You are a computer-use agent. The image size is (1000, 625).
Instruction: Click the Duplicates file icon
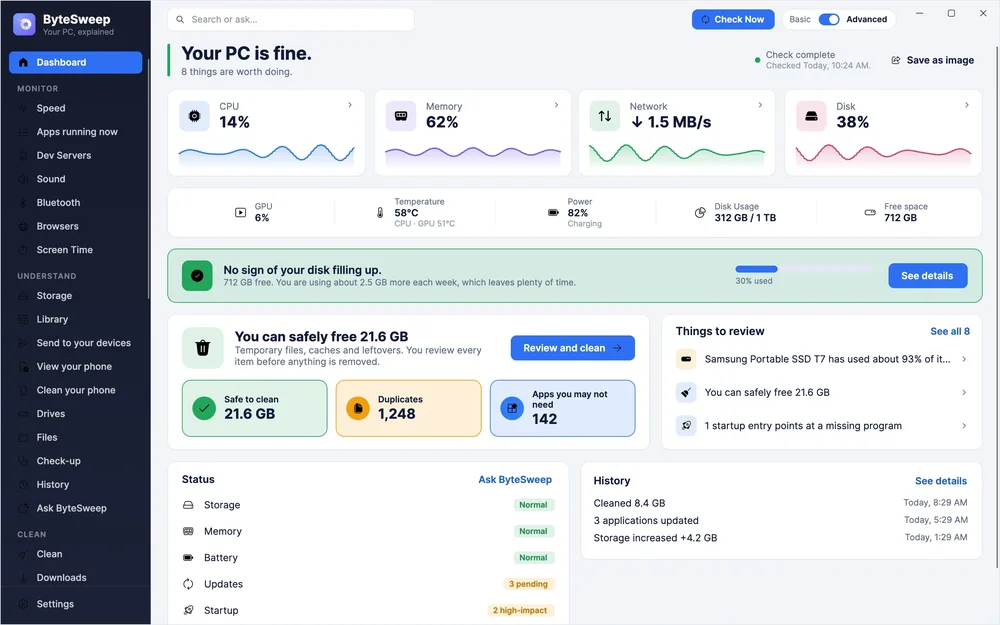click(358, 408)
